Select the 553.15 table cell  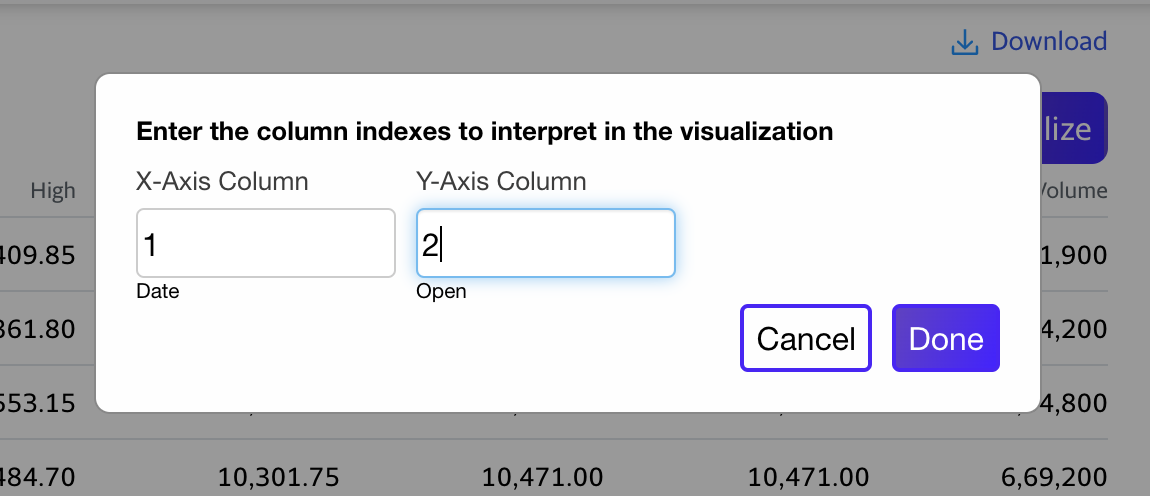(38, 402)
